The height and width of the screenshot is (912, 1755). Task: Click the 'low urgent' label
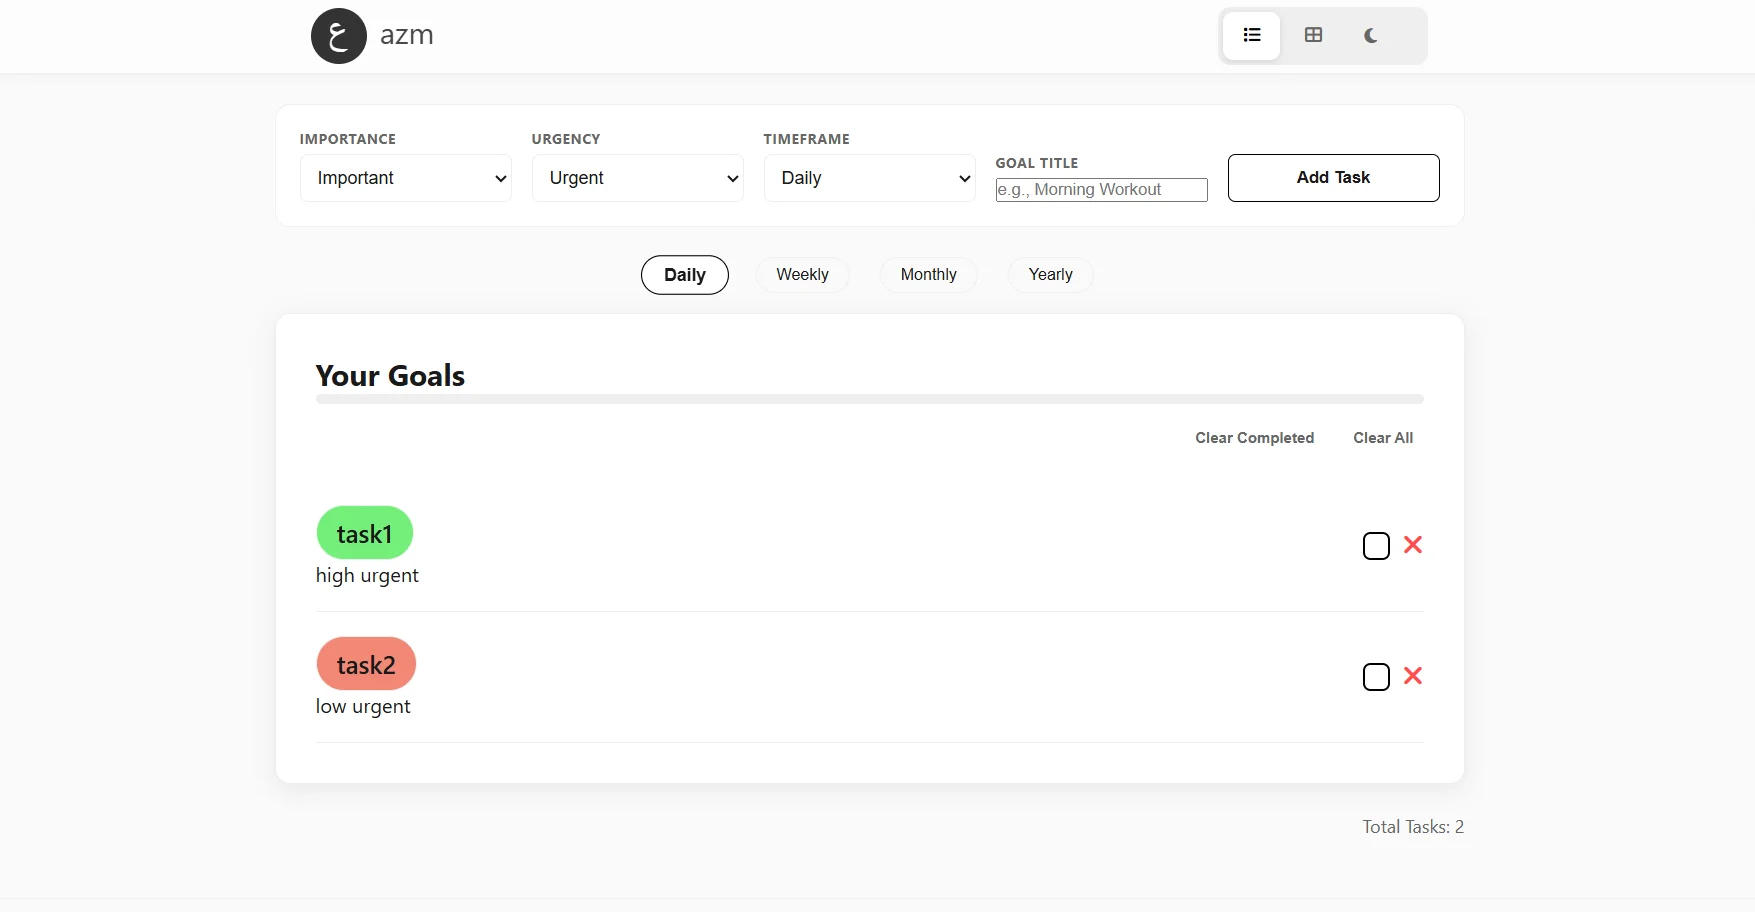(363, 706)
